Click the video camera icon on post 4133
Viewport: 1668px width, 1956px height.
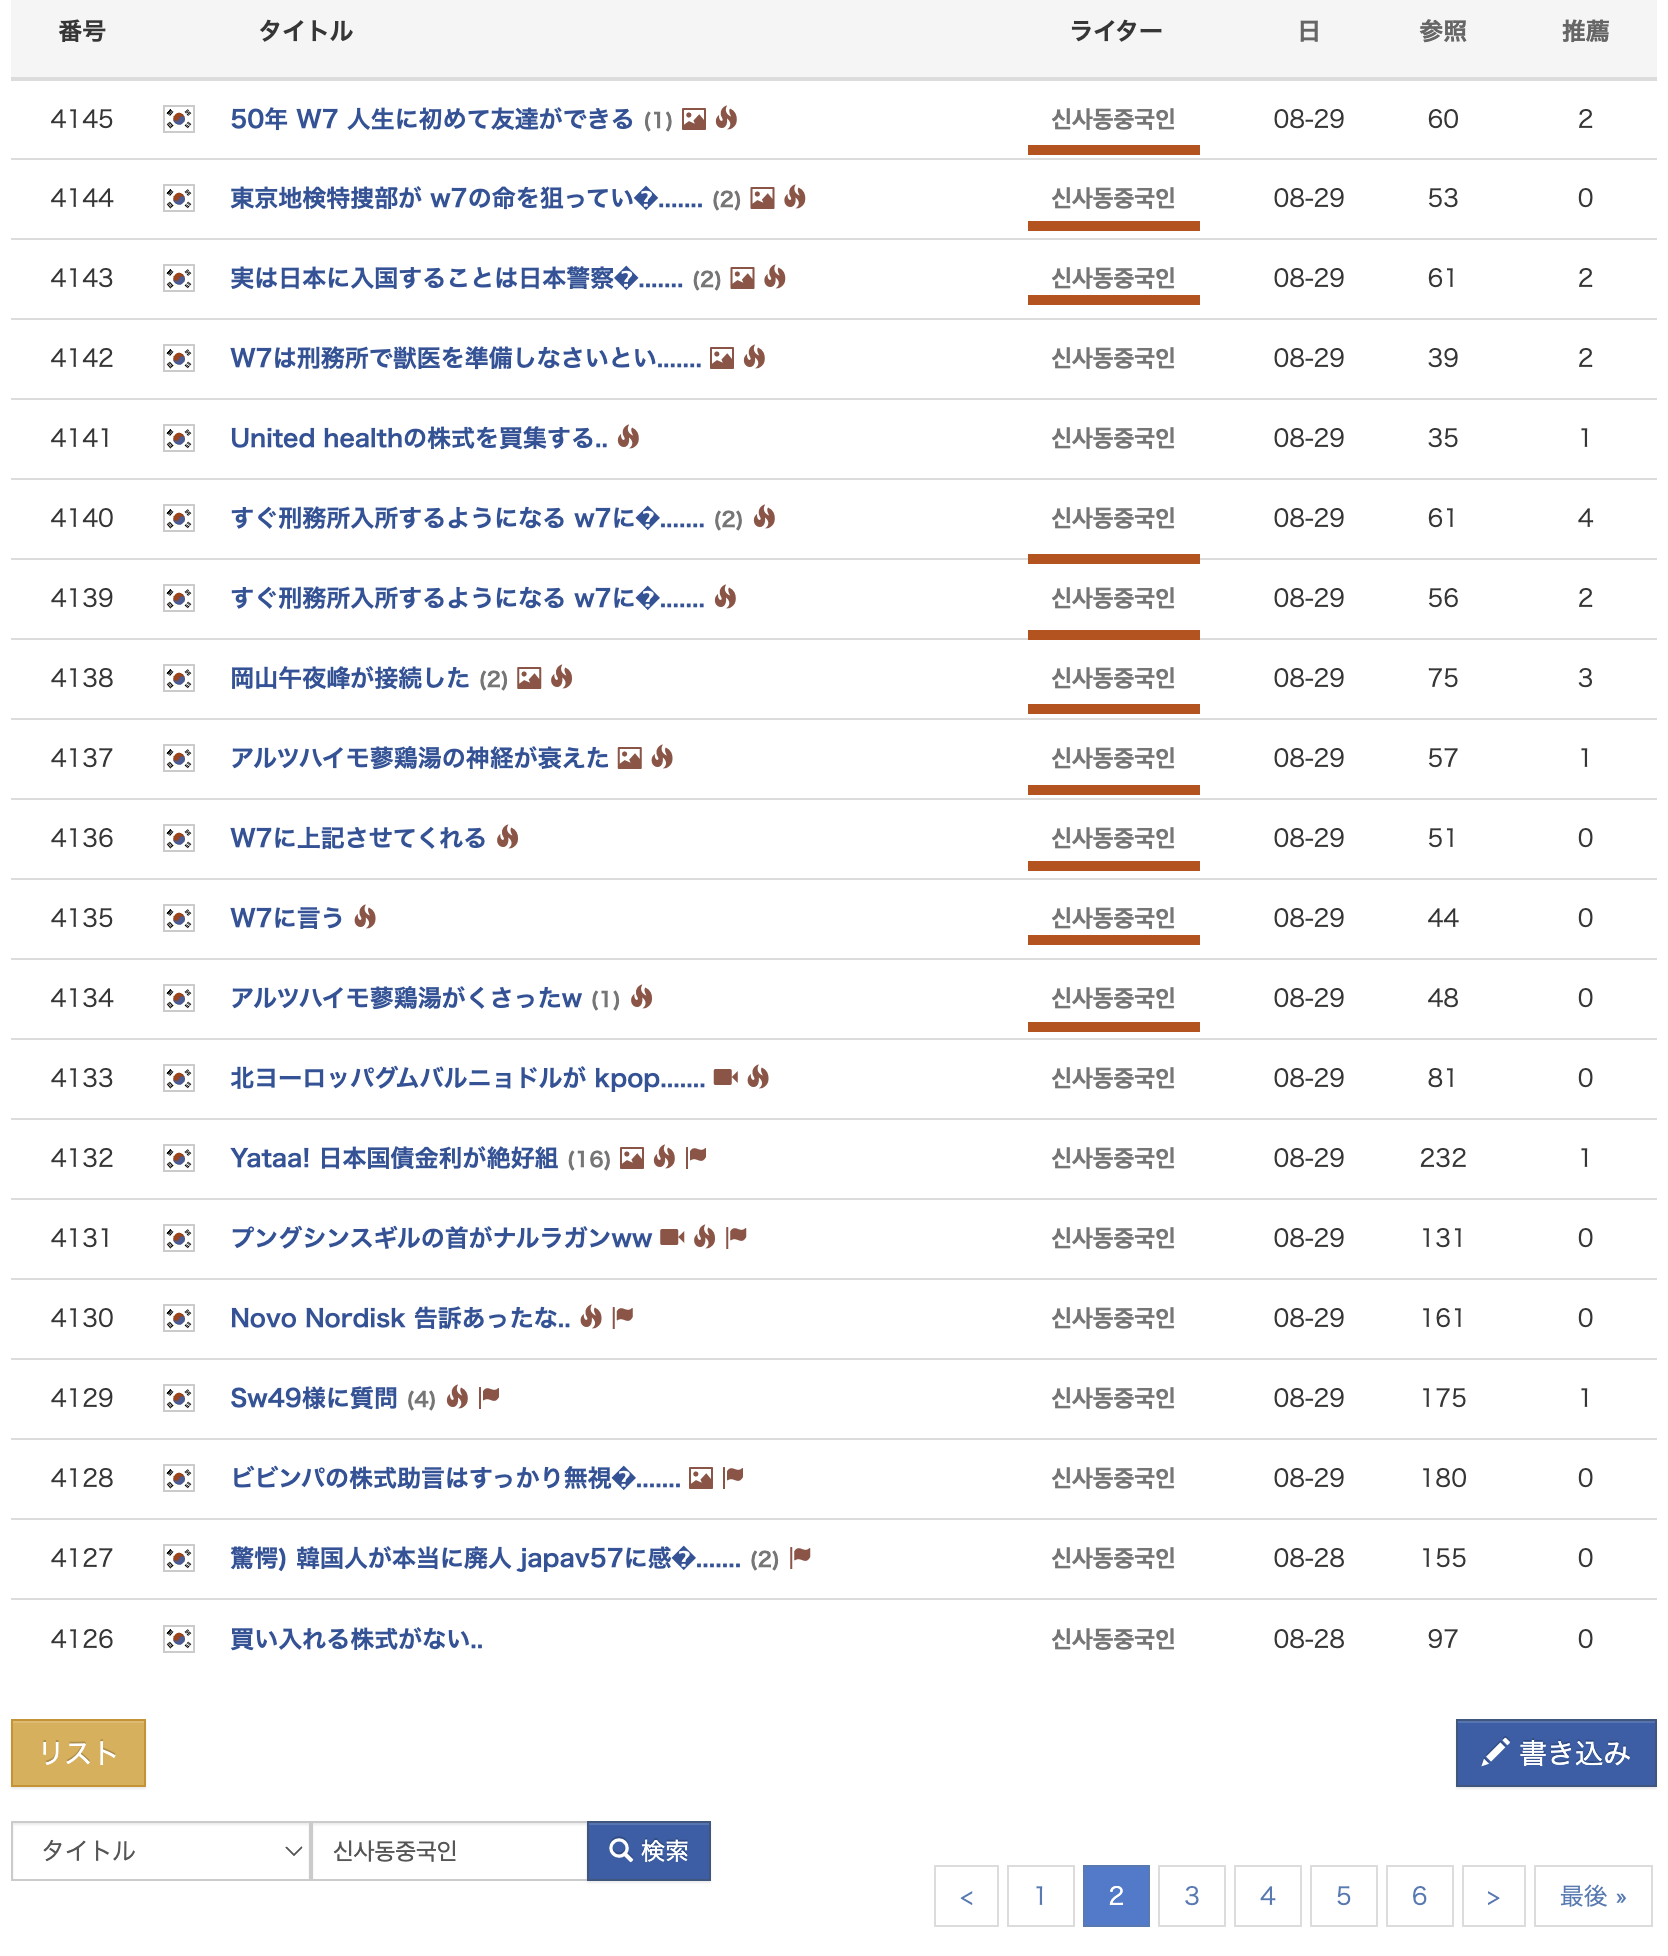pyautogui.click(x=725, y=1077)
